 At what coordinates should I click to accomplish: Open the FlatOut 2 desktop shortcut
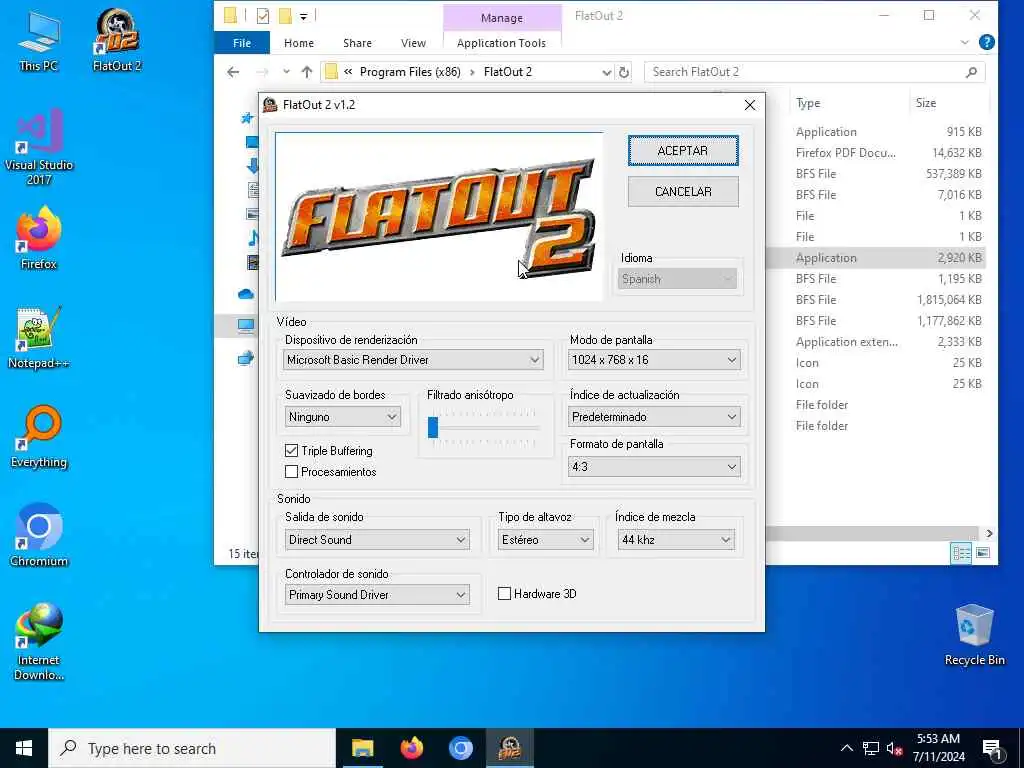click(x=117, y=40)
